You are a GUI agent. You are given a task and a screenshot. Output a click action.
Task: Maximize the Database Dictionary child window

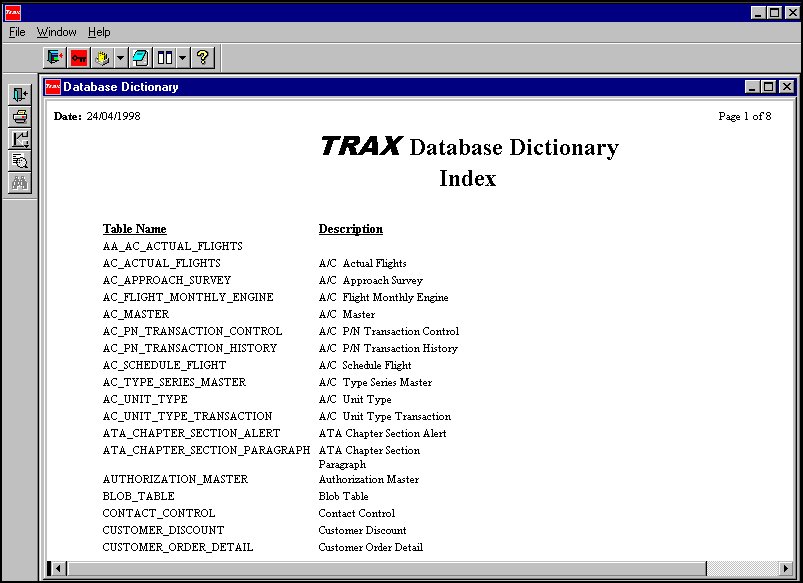[769, 87]
